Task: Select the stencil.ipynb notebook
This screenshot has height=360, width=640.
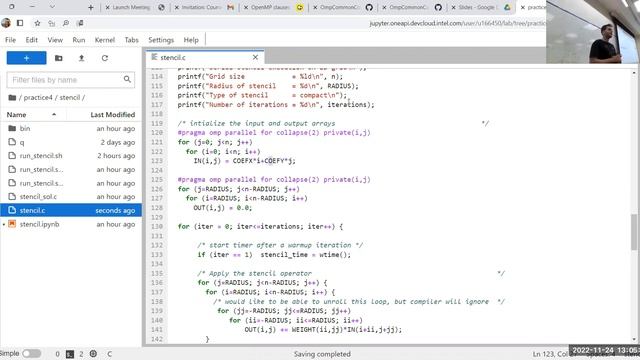Action: point(71,224)
